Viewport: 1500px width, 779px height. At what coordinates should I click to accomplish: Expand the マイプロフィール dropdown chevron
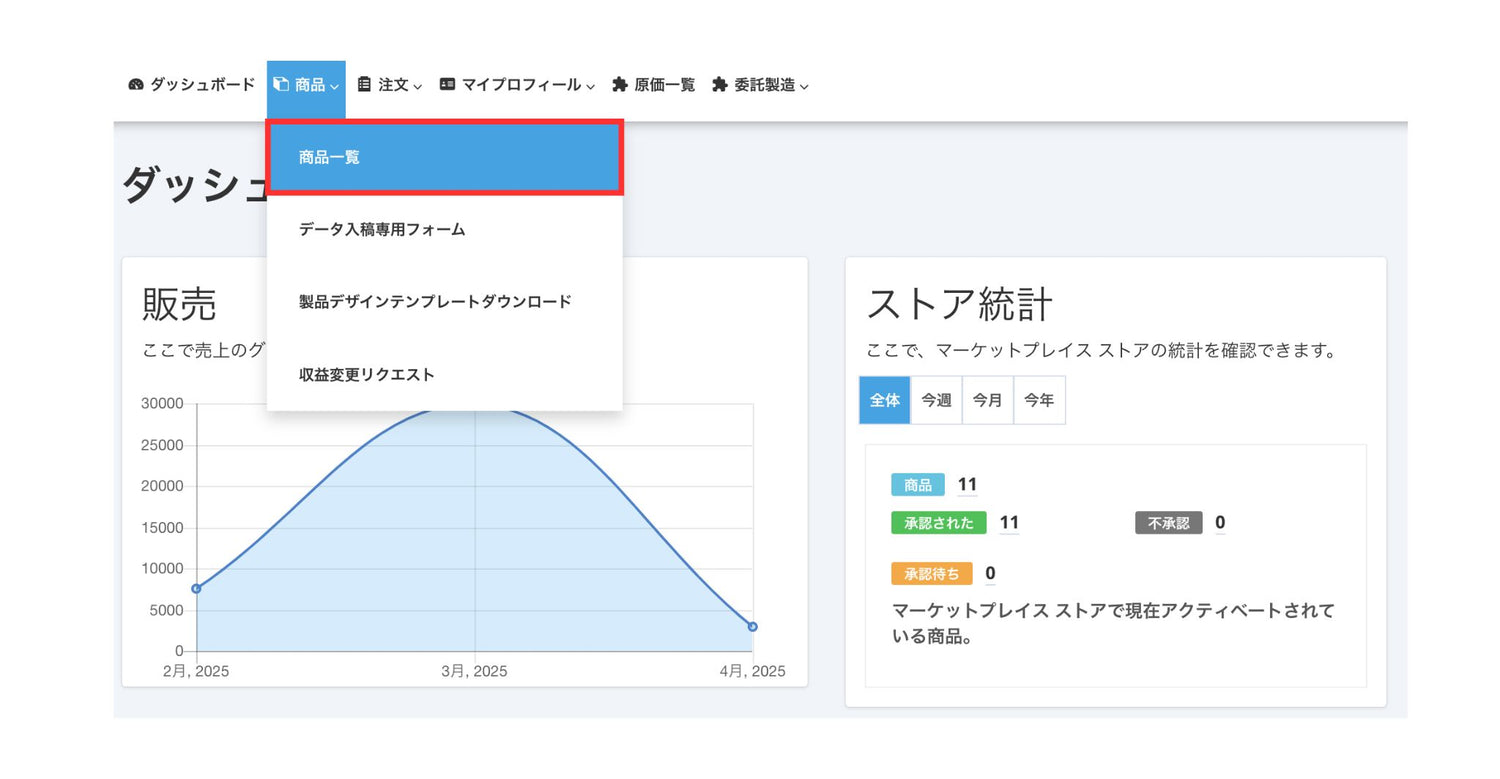pos(590,87)
